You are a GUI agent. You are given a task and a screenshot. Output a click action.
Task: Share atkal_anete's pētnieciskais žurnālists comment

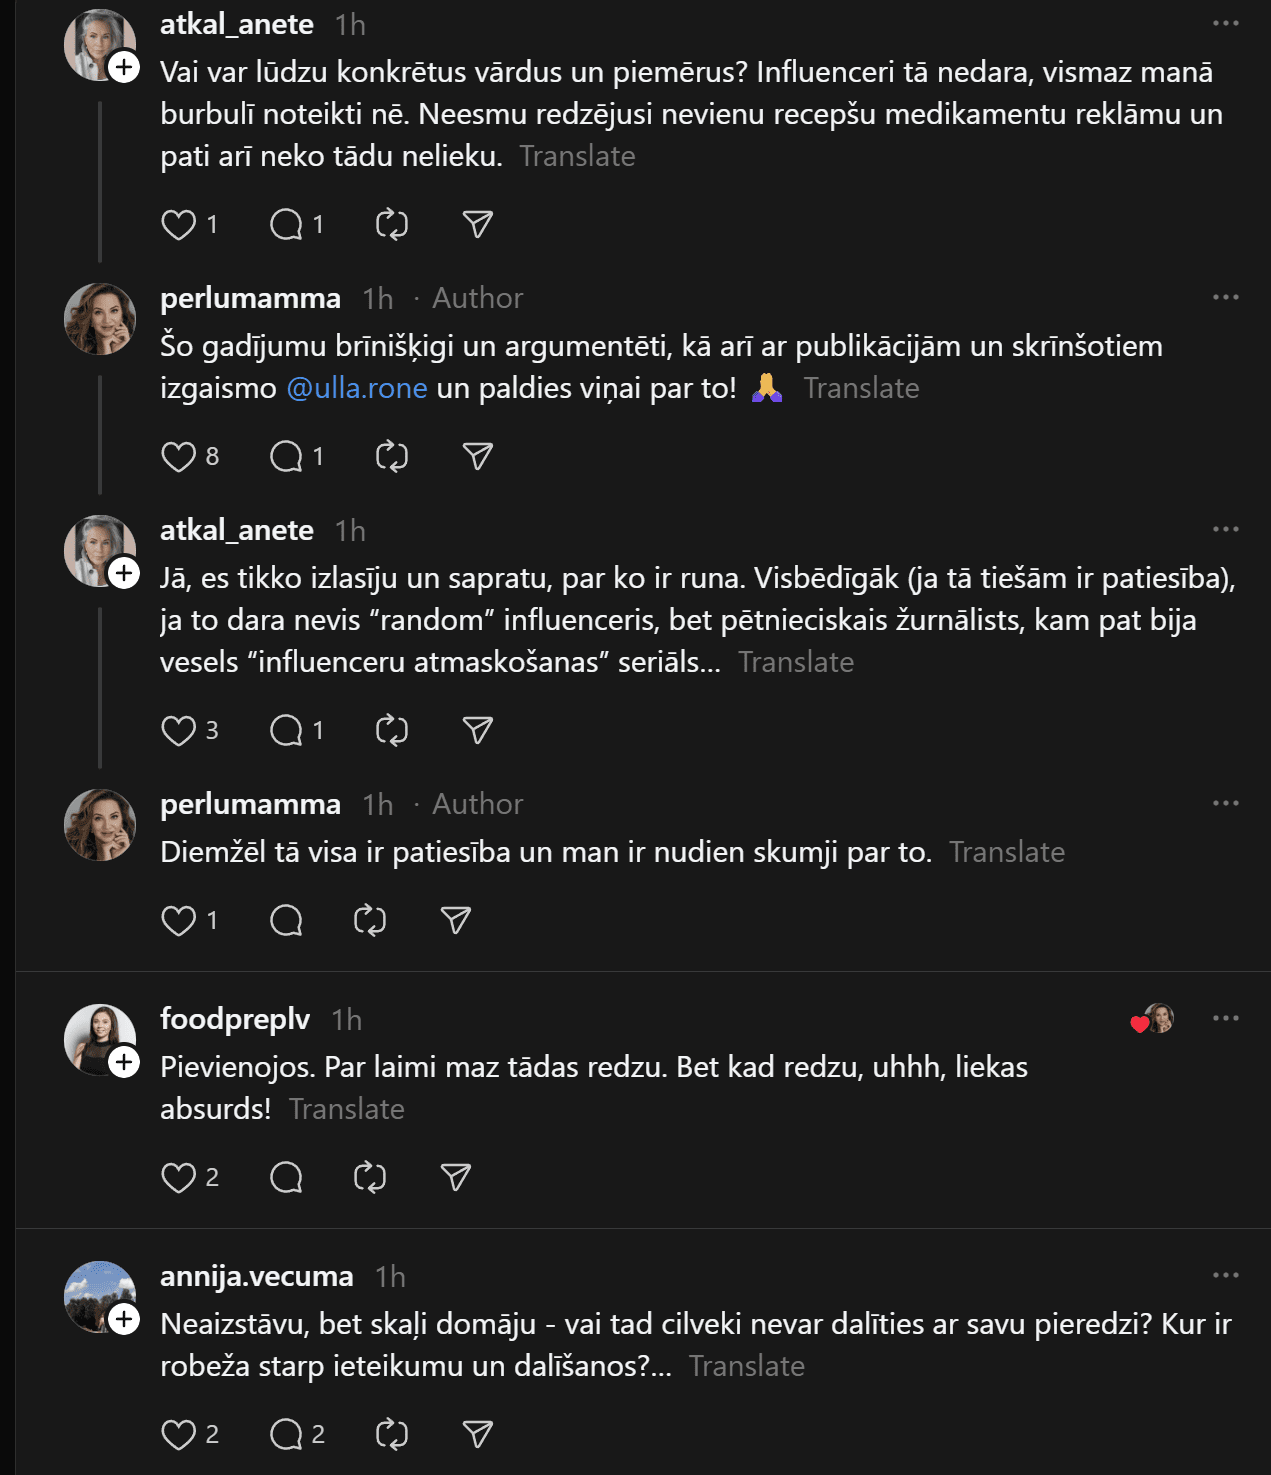click(x=477, y=731)
